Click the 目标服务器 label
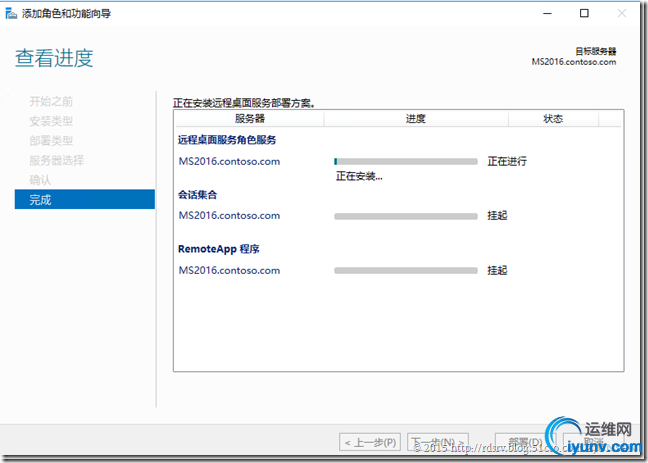 pyautogui.click(x=596, y=51)
